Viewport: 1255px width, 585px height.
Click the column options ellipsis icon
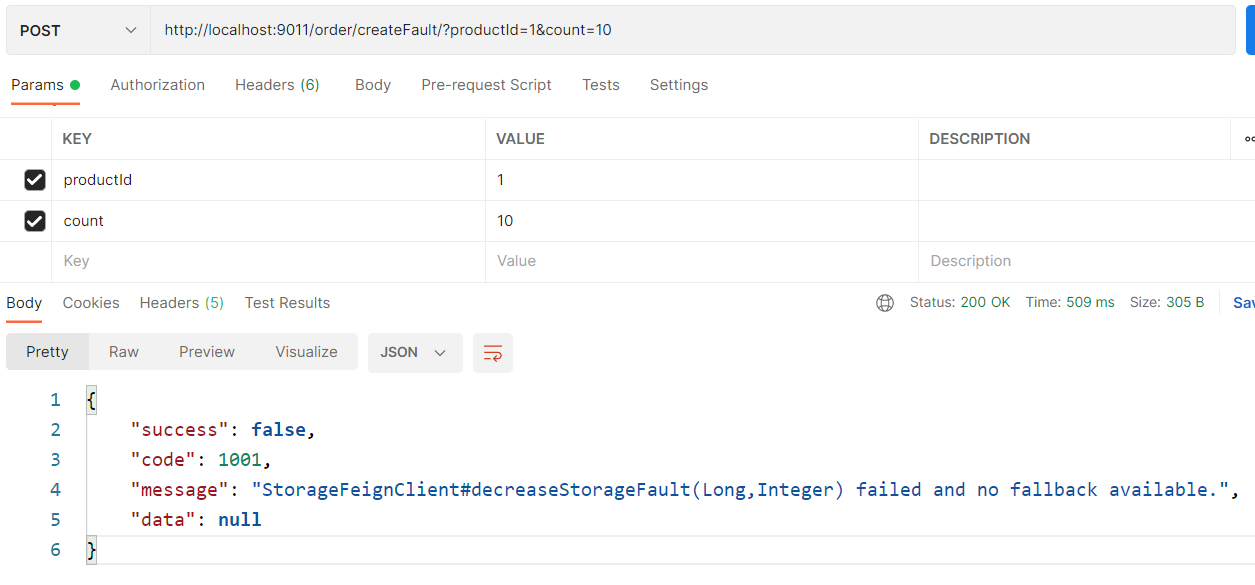coord(1249,139)
